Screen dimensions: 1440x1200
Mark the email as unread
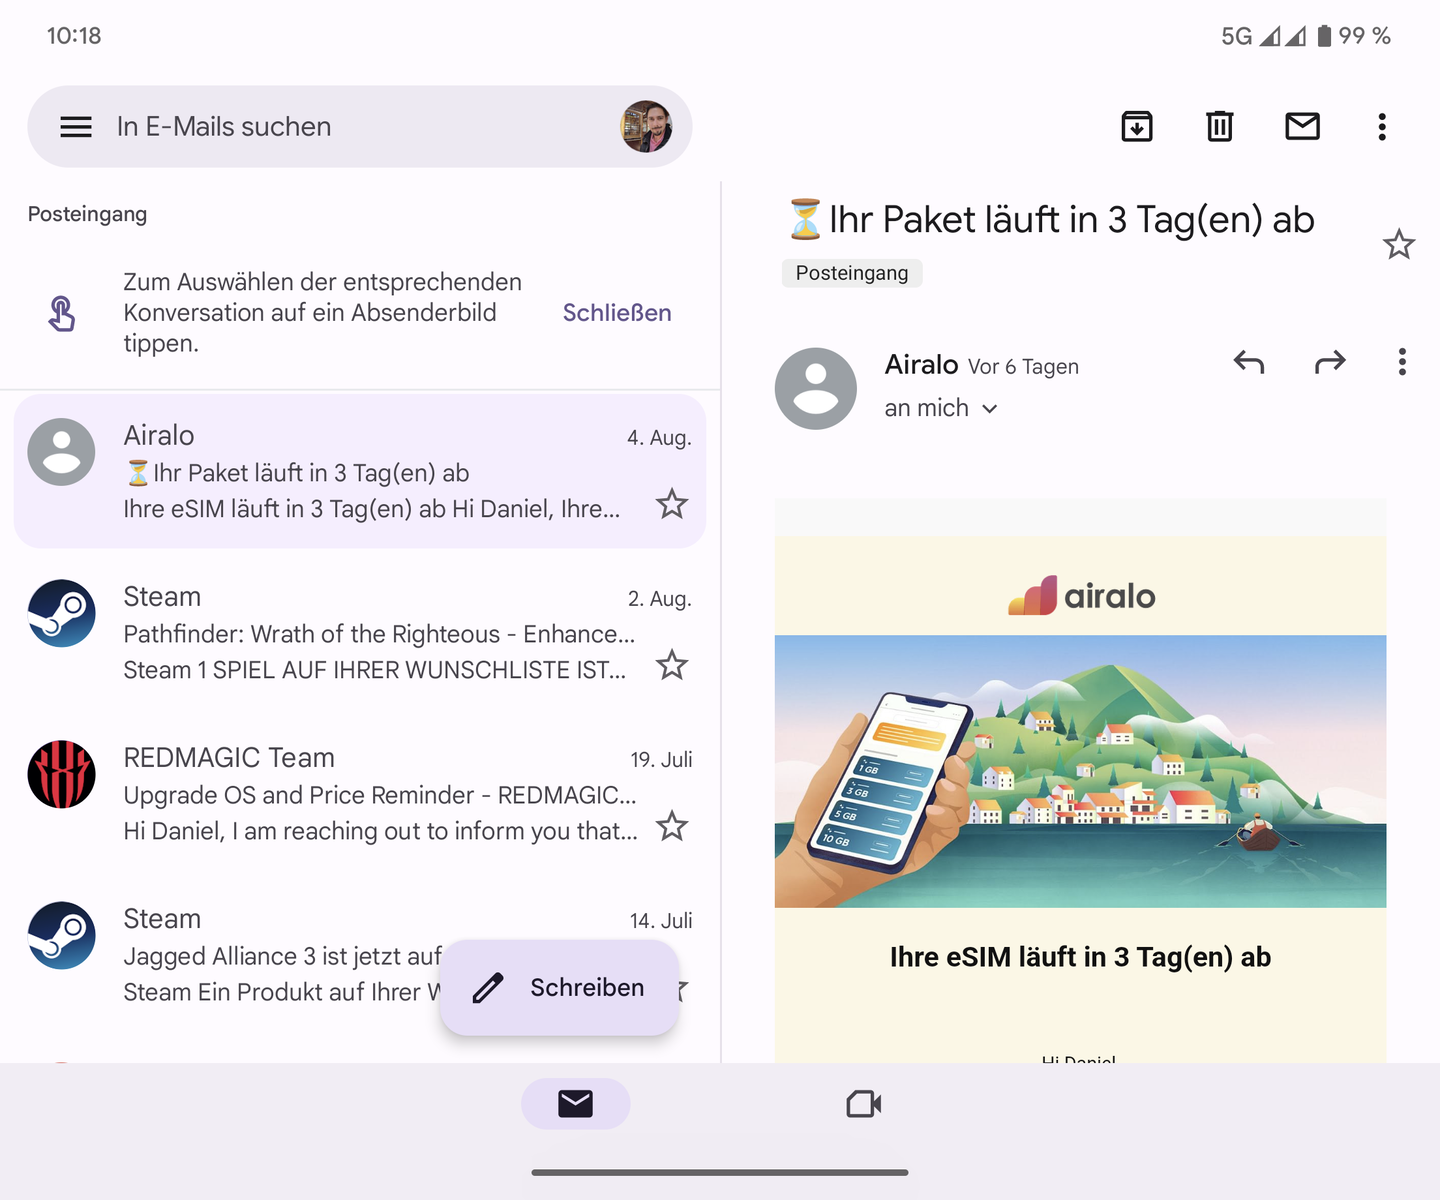coord(1302,127)
